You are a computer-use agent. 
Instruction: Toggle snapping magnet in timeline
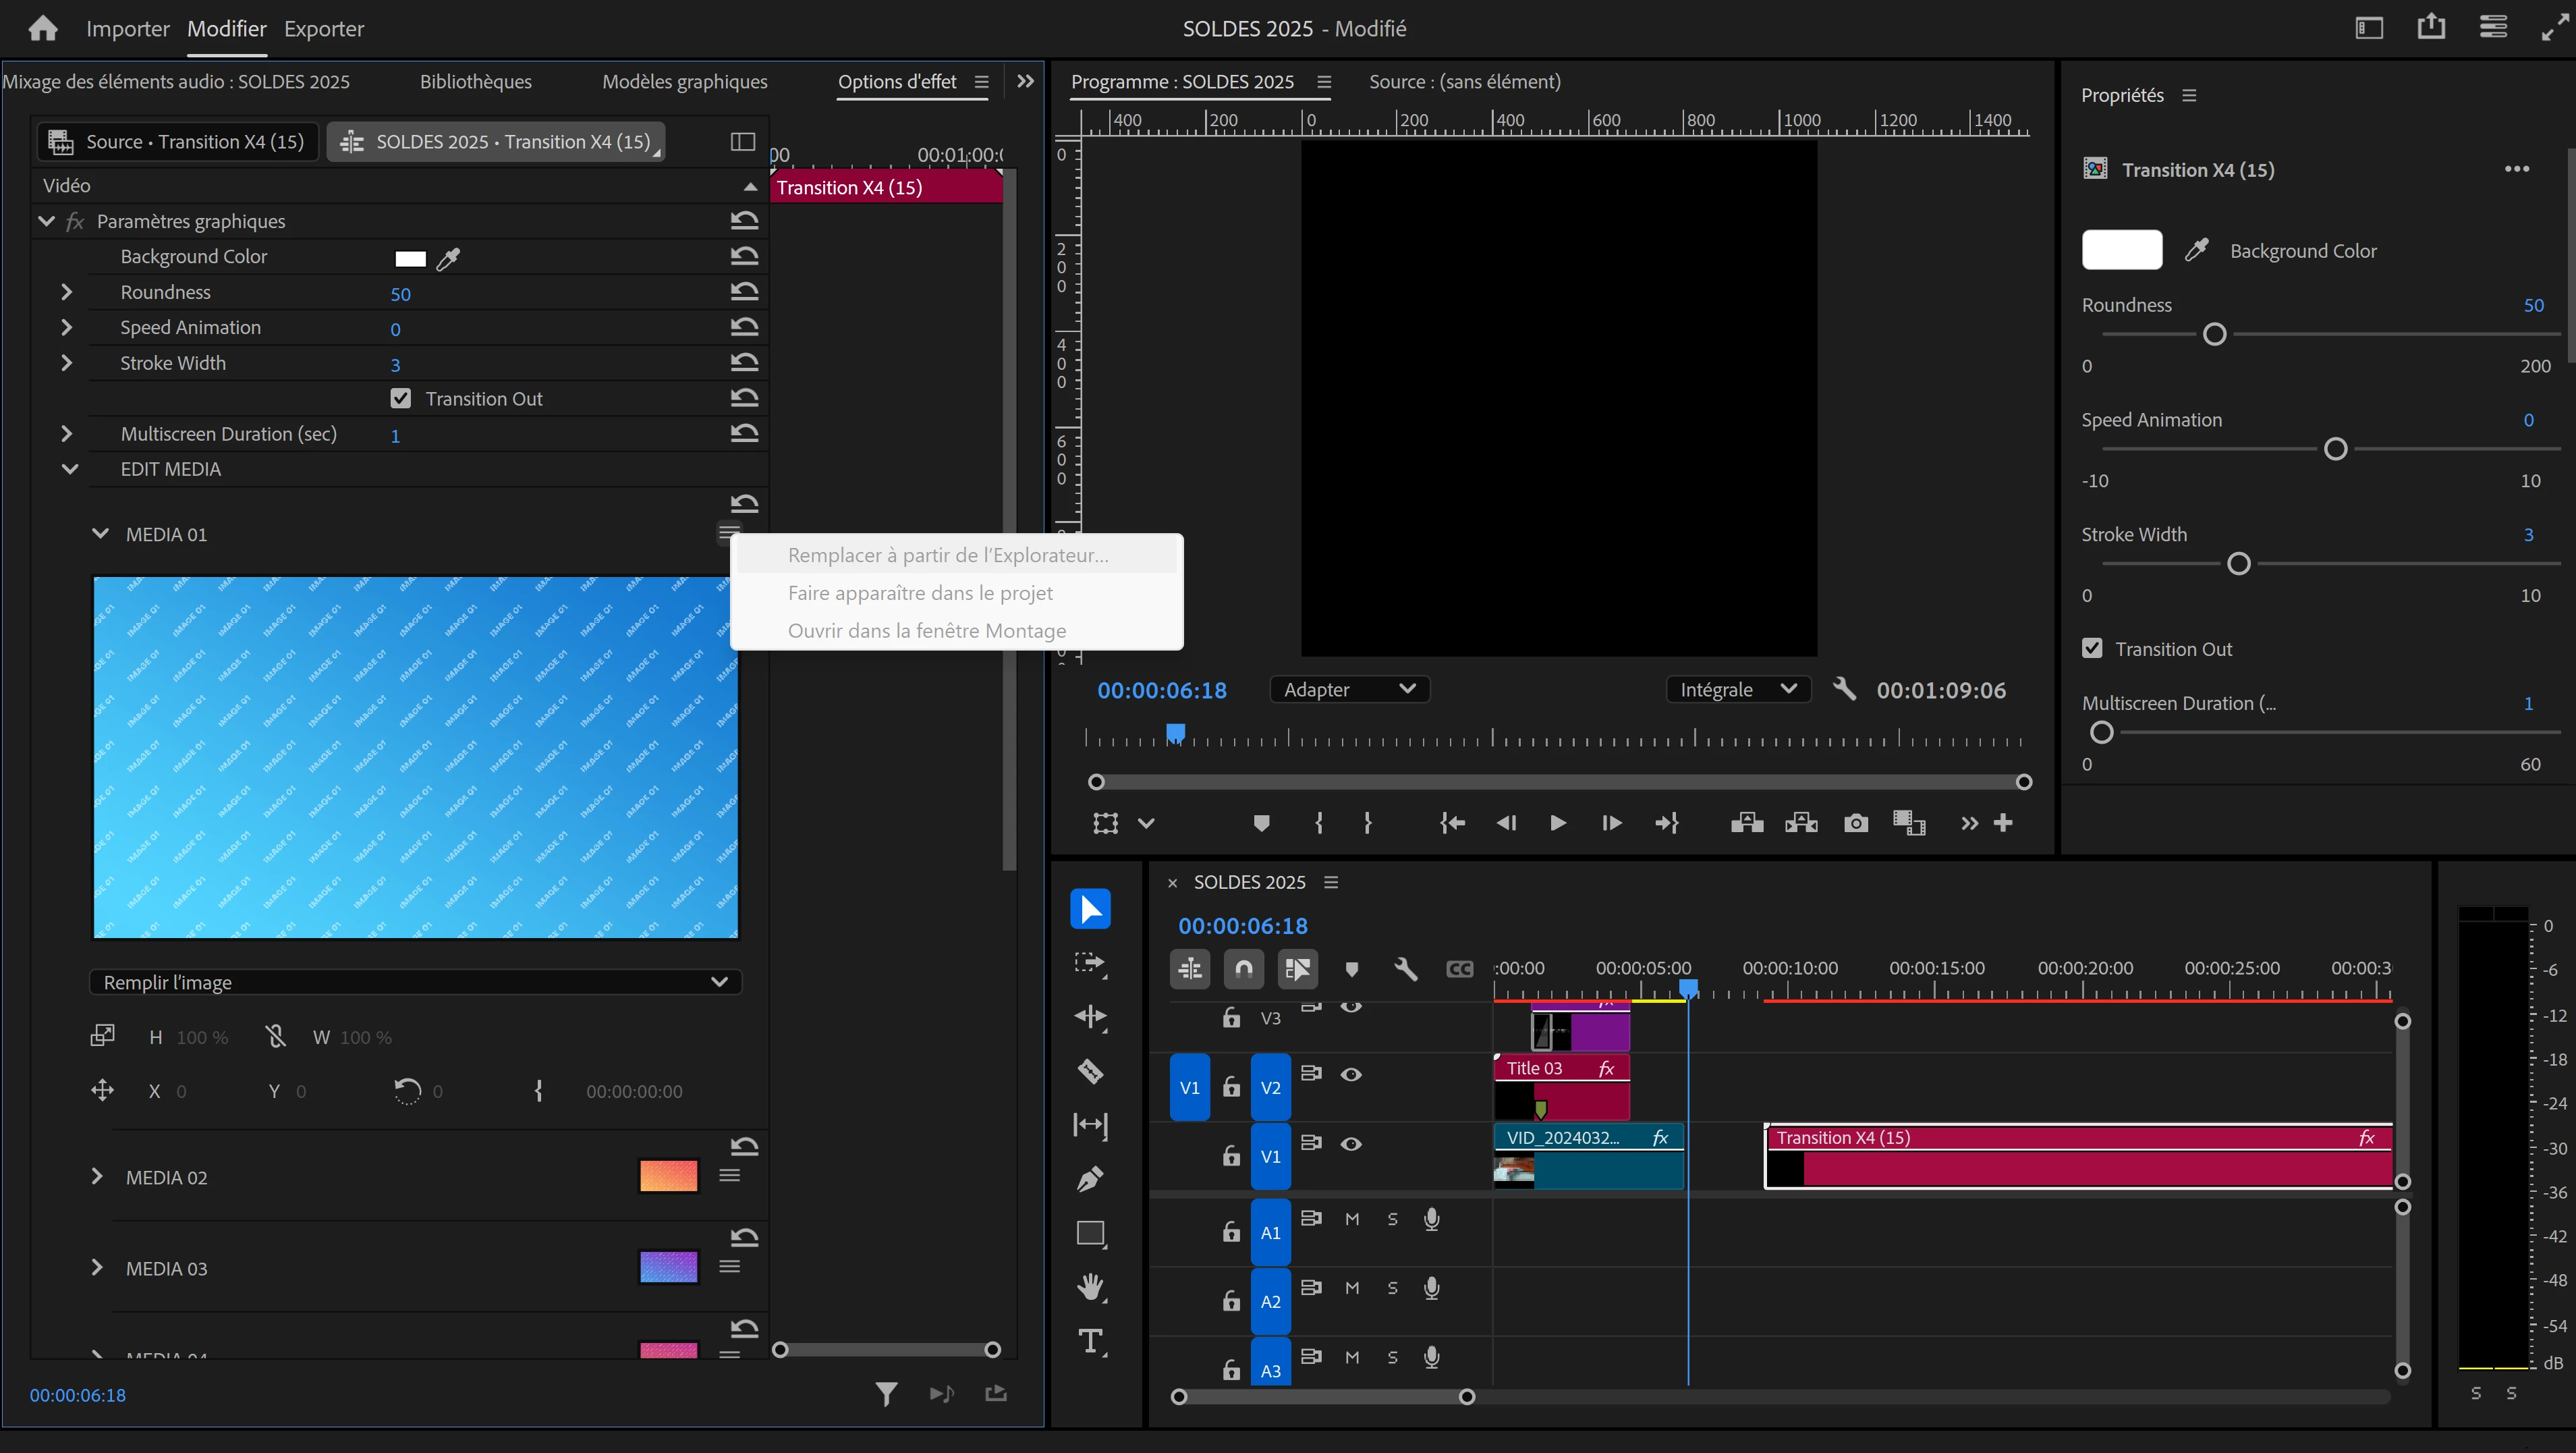click(x=1243, y=968)
